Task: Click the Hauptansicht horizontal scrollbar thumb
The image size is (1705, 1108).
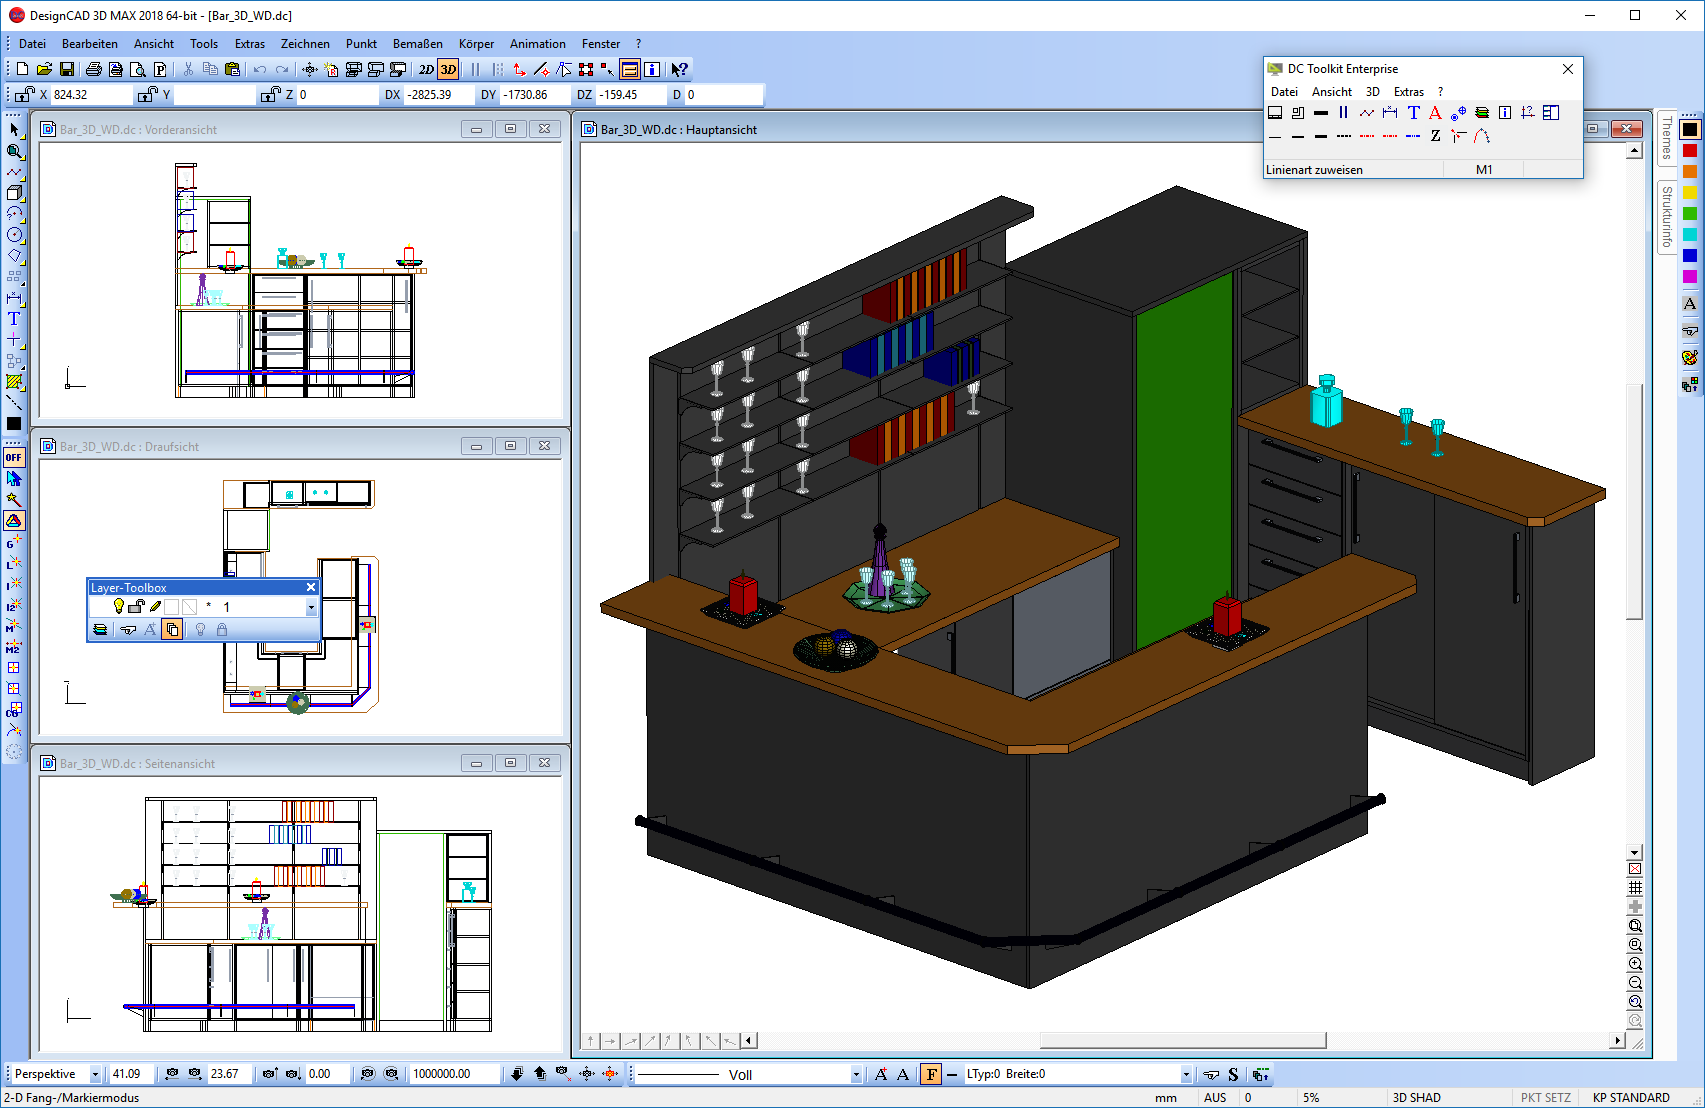Action: 1183,1040
